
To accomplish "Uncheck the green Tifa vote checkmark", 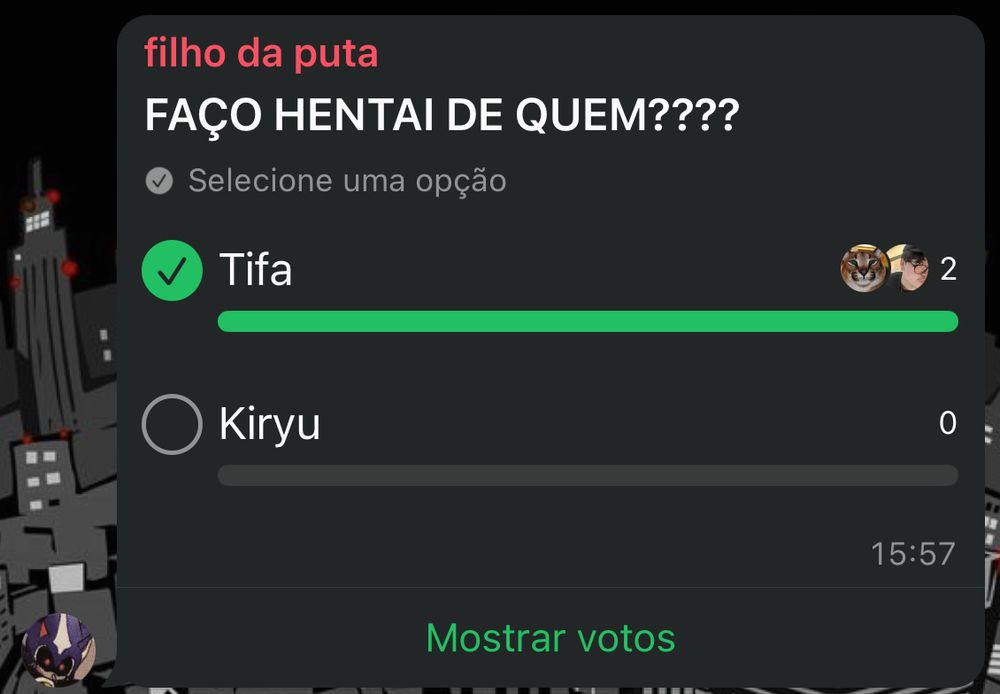I will pyautogui.click(x=172, y=270).
